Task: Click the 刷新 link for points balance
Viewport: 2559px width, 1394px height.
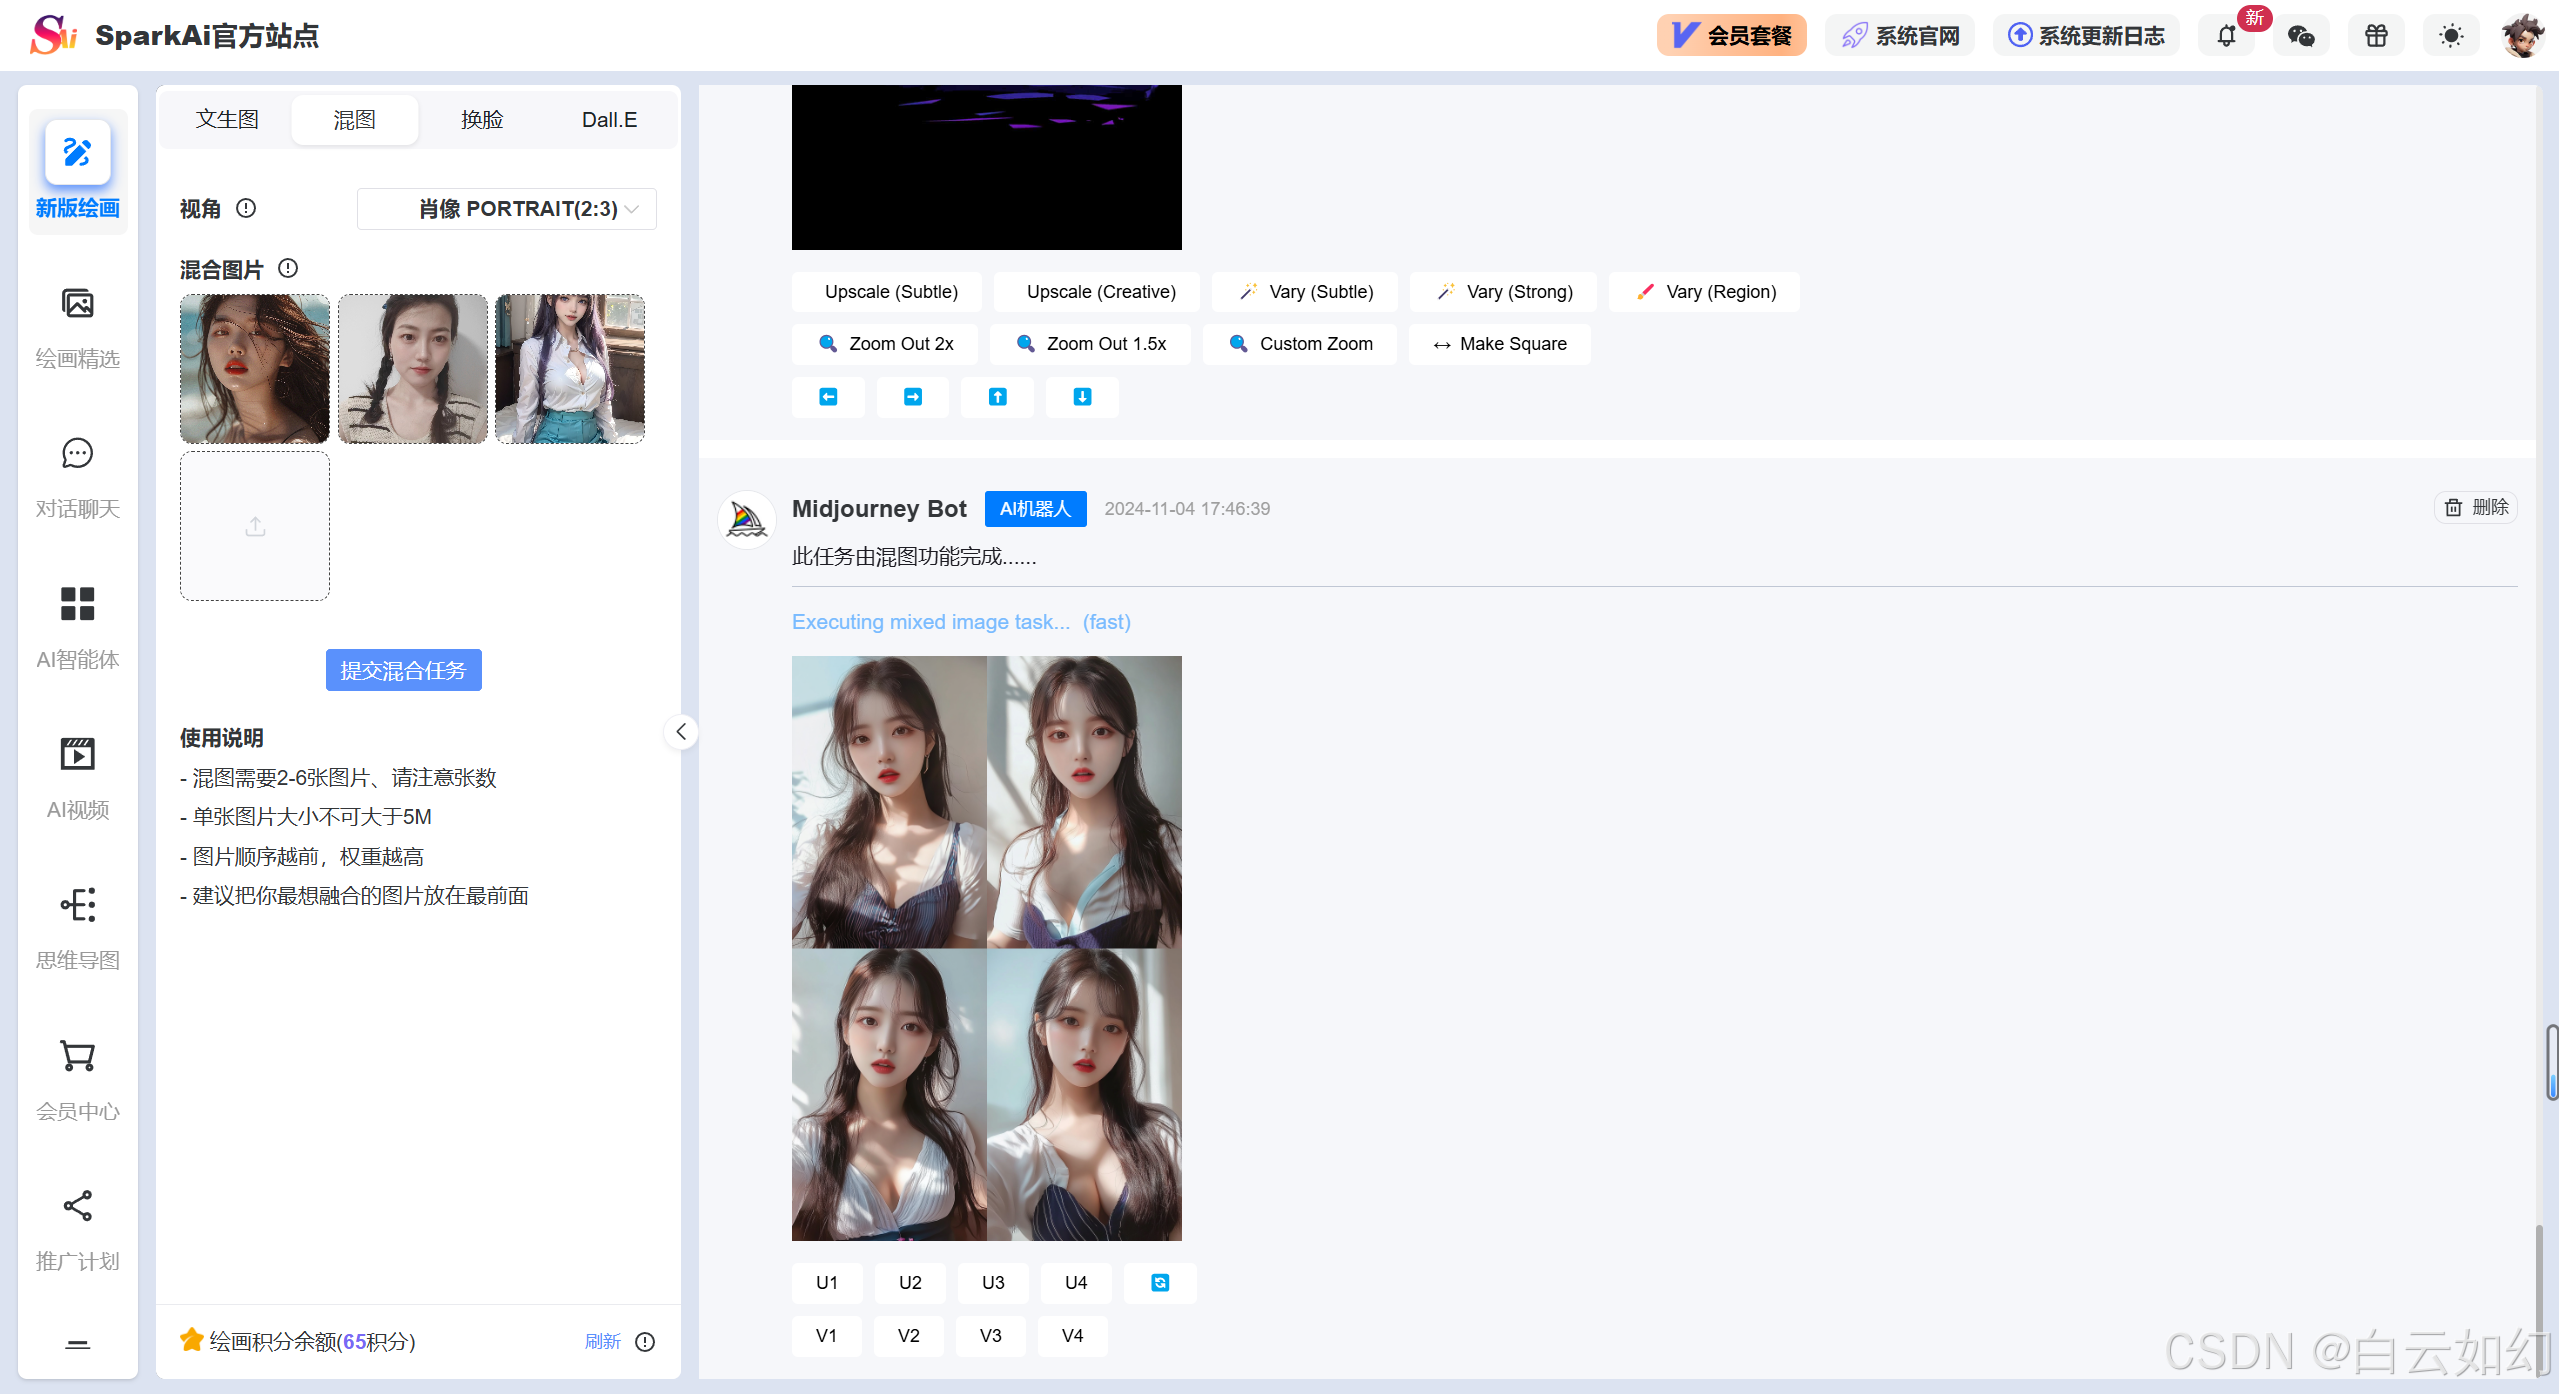Action: tap(602, 1342)
